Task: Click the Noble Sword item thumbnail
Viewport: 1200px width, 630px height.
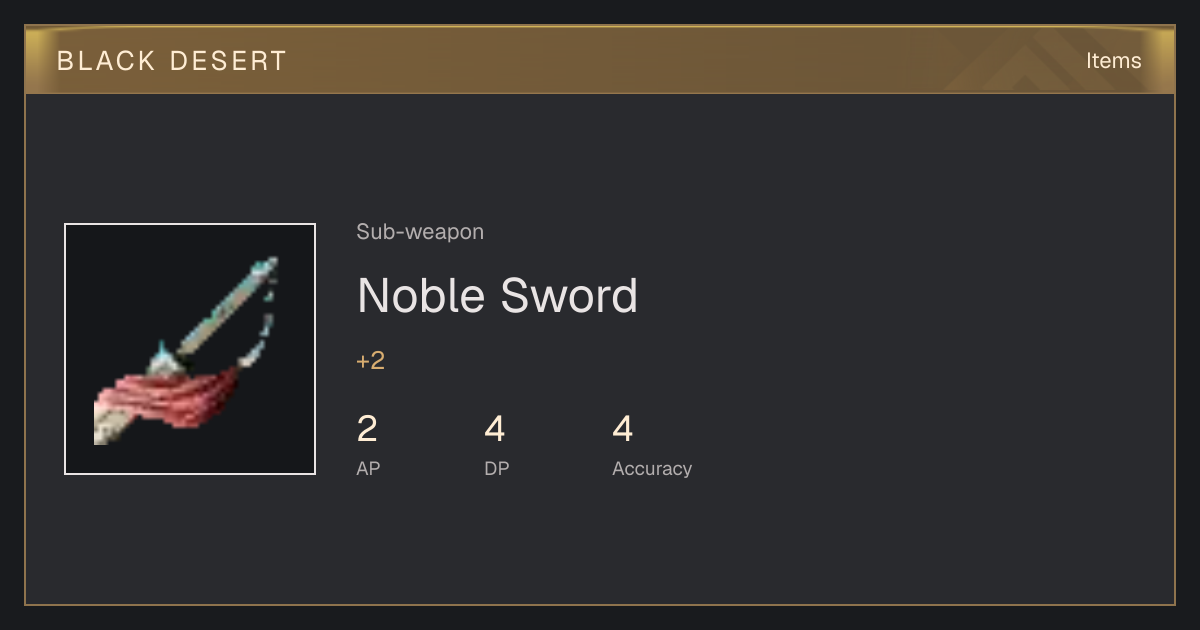Action: click(190, 349)
